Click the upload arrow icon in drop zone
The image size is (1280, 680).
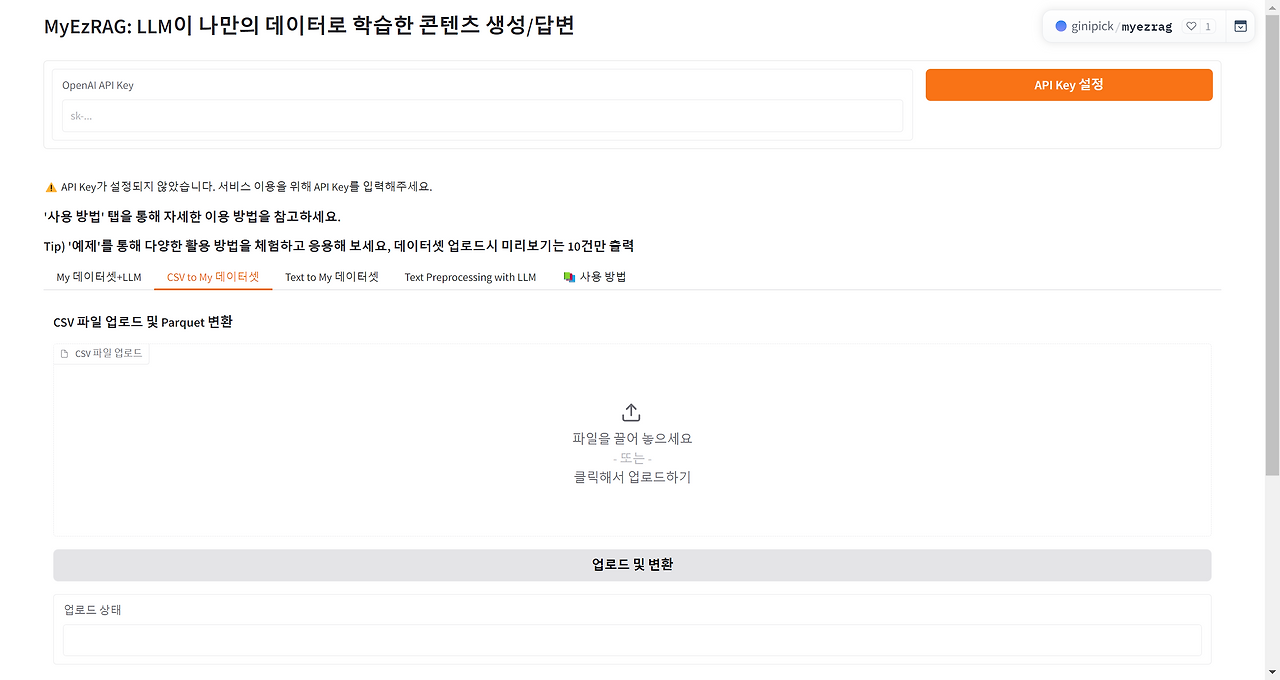[x=631, y=412]
